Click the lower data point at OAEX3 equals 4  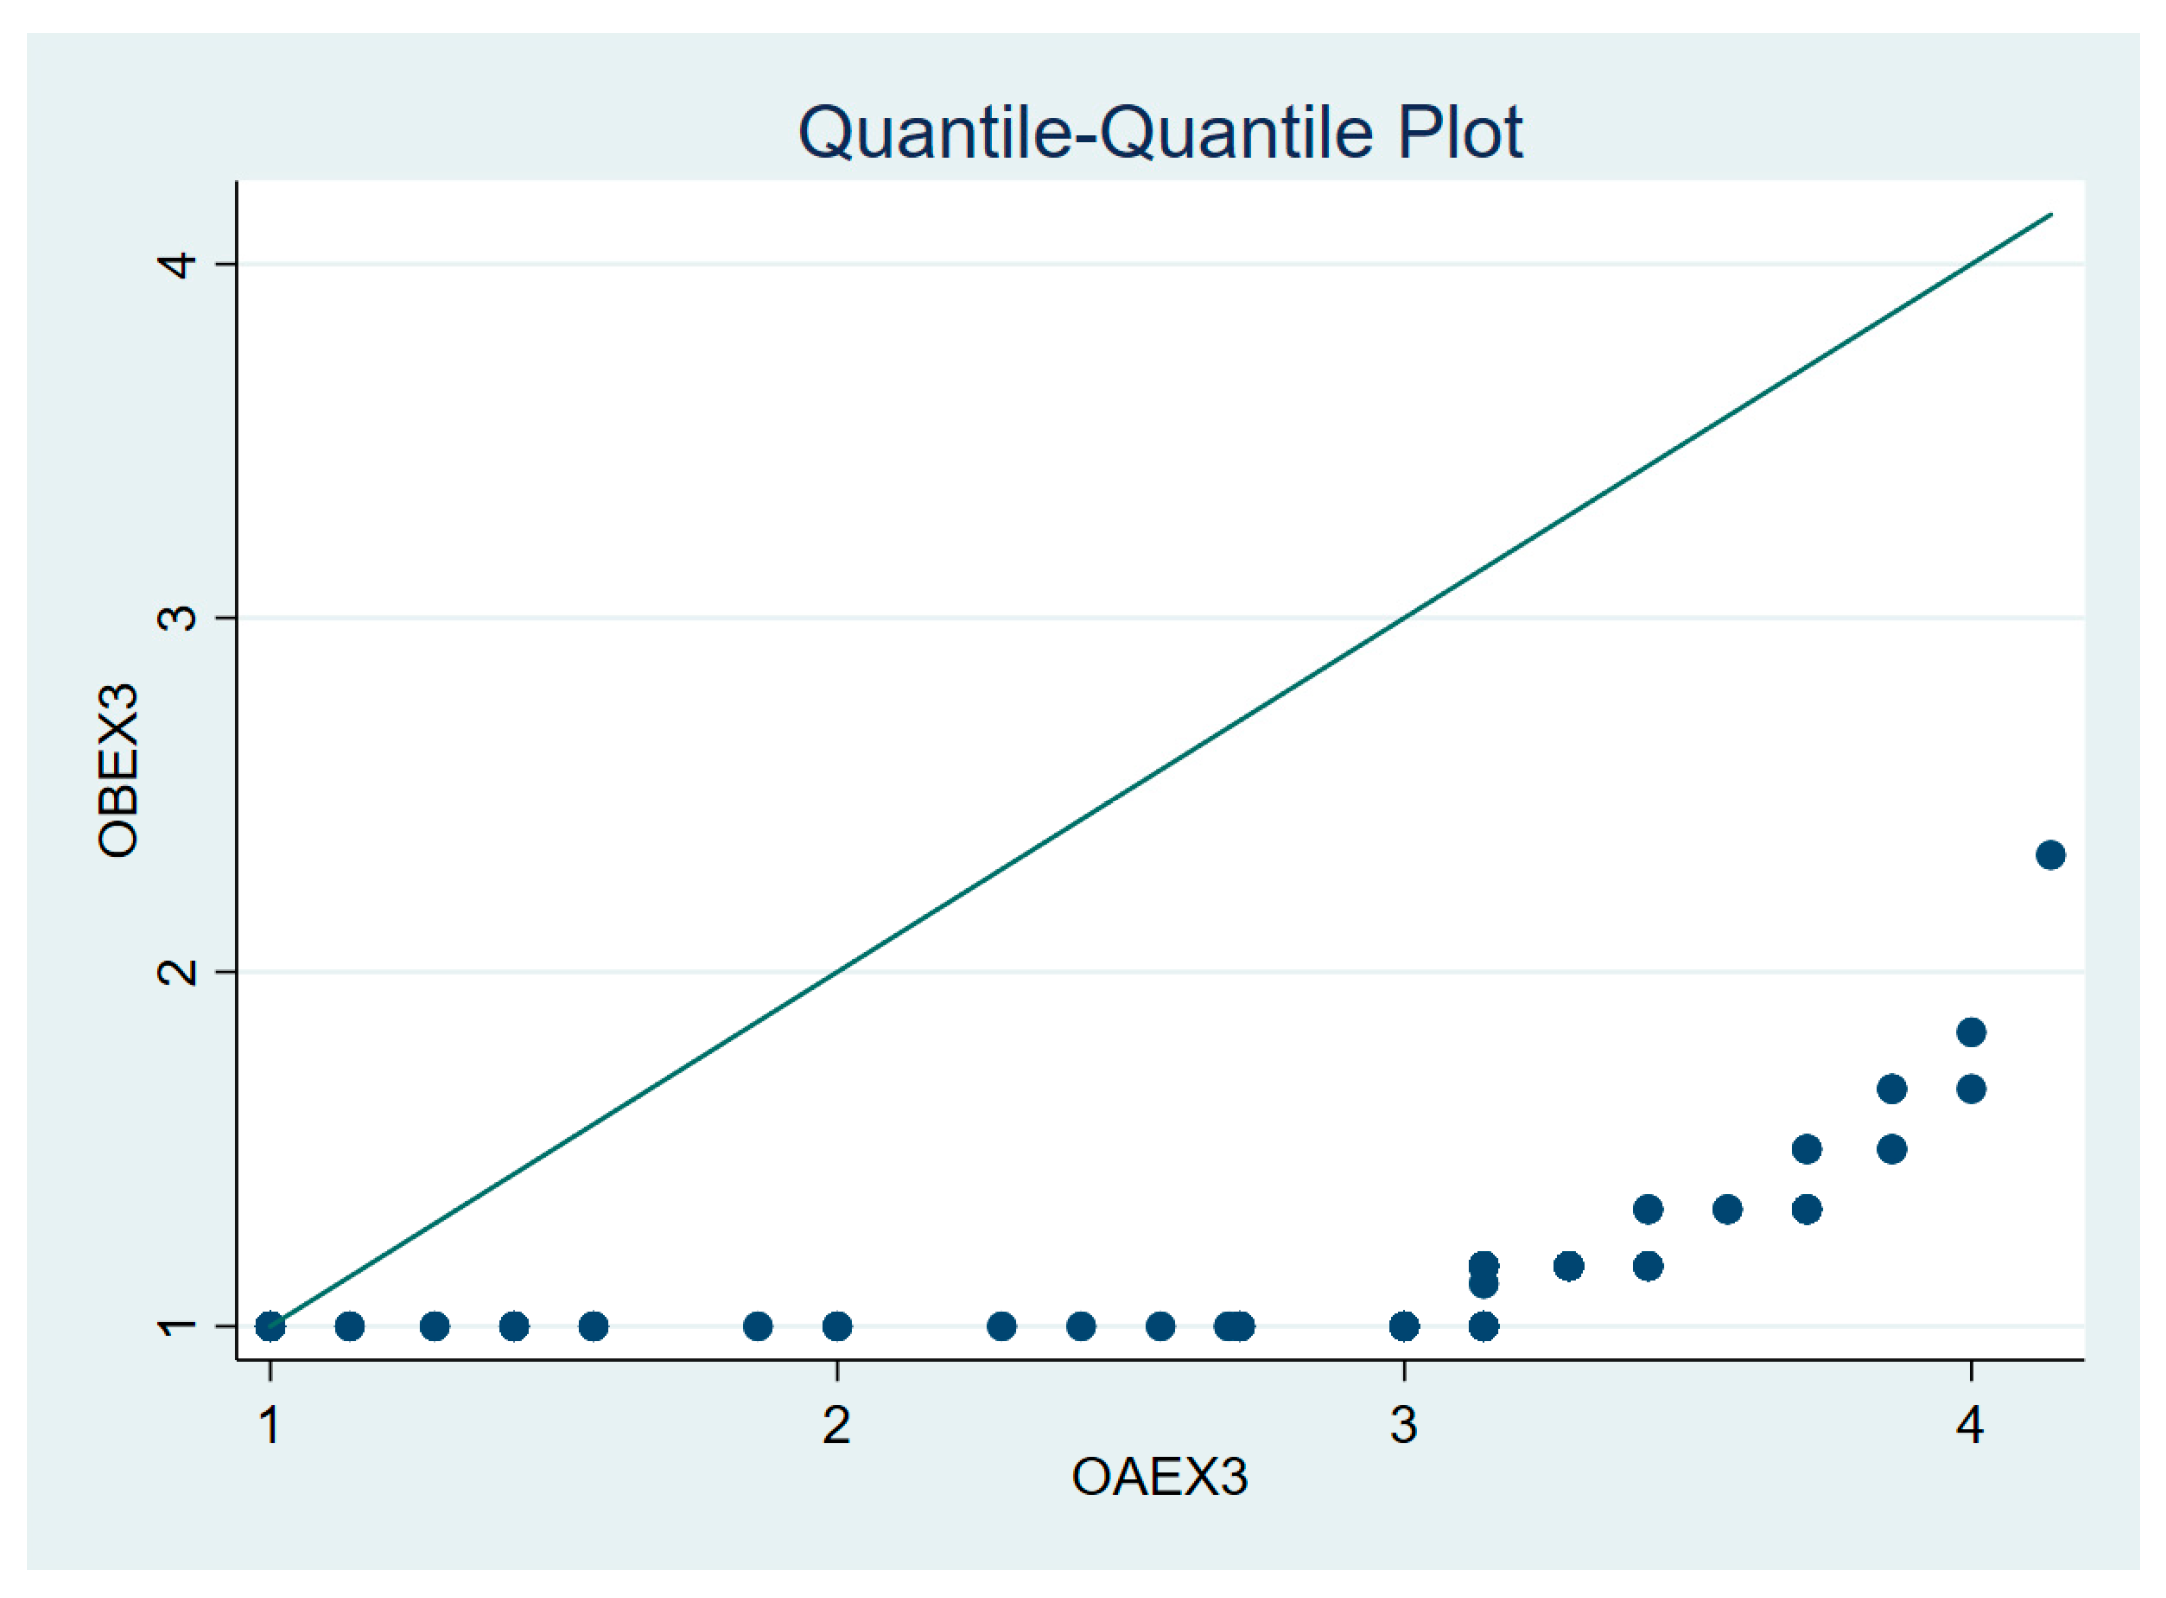coord(1971,1089)
